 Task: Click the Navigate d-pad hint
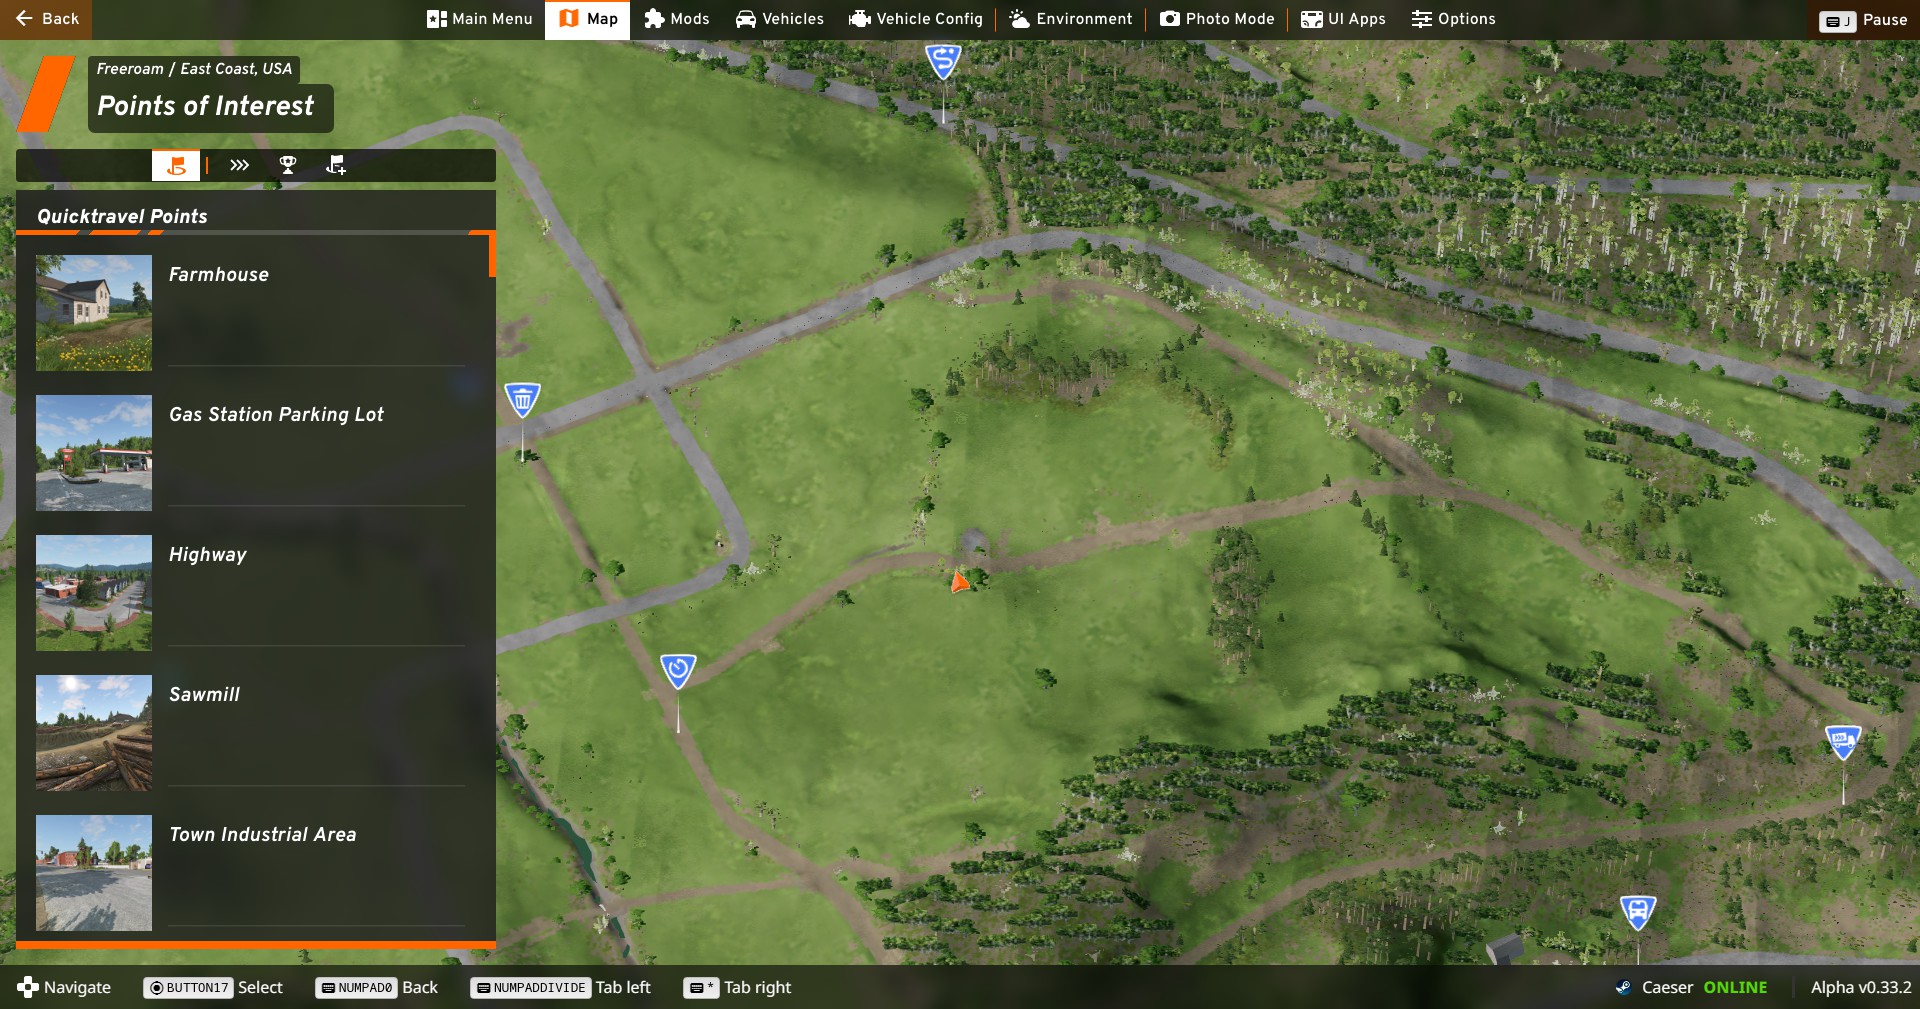(64, 988)
